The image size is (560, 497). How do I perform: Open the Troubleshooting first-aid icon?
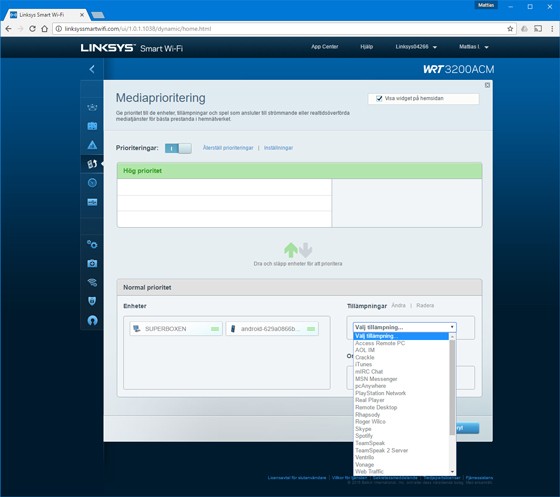[x=92, y=263]
